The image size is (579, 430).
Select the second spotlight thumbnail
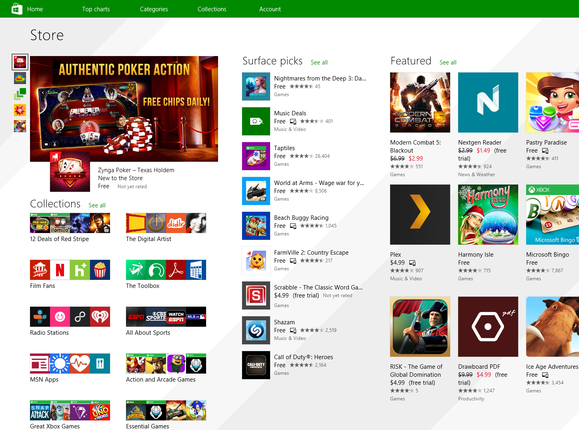pos(20,78)
